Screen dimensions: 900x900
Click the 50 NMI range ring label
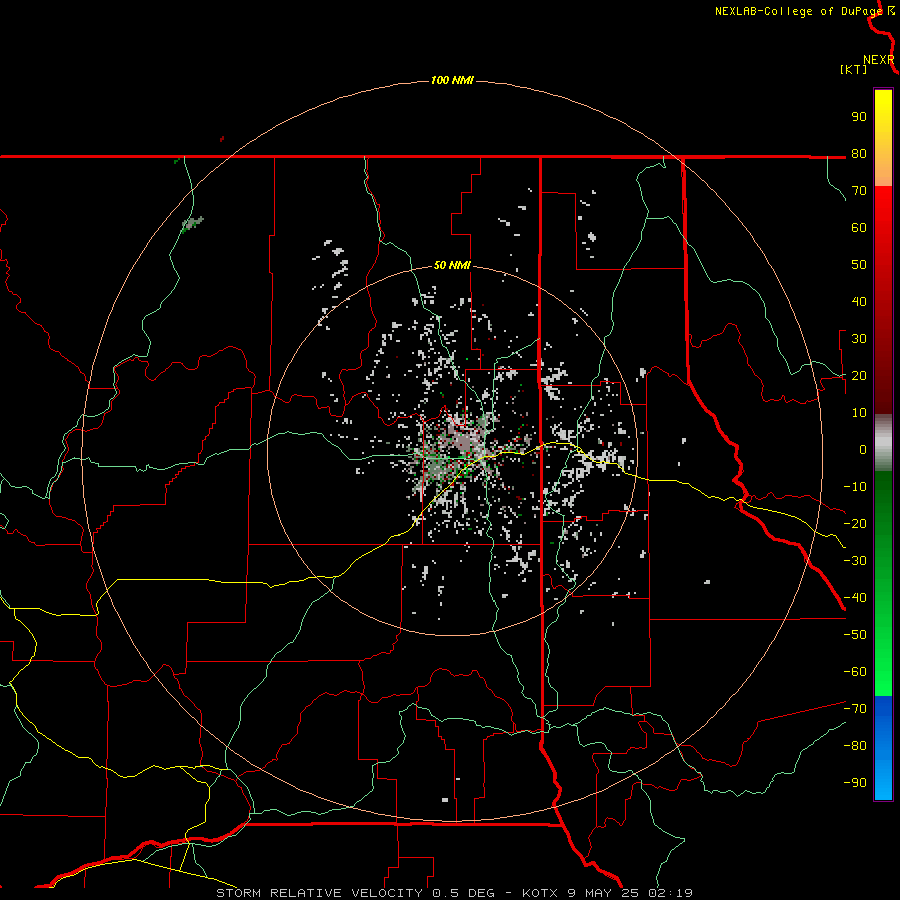(x=452, y=265)
